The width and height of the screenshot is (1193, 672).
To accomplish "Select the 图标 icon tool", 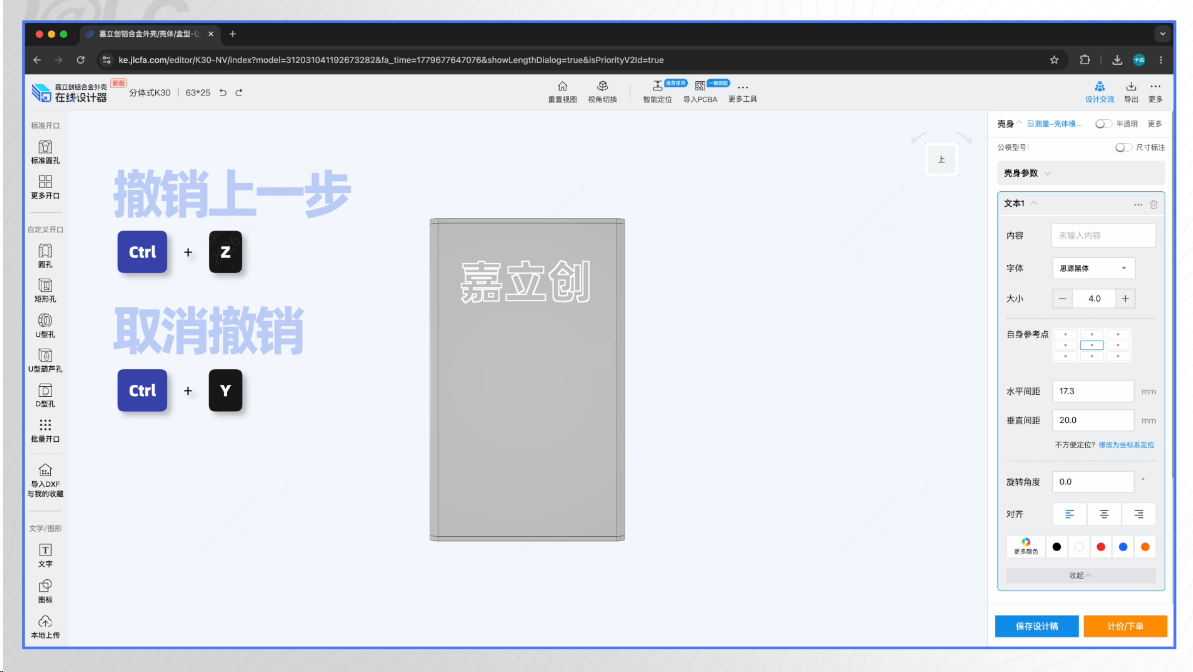I will coord(45,591).
